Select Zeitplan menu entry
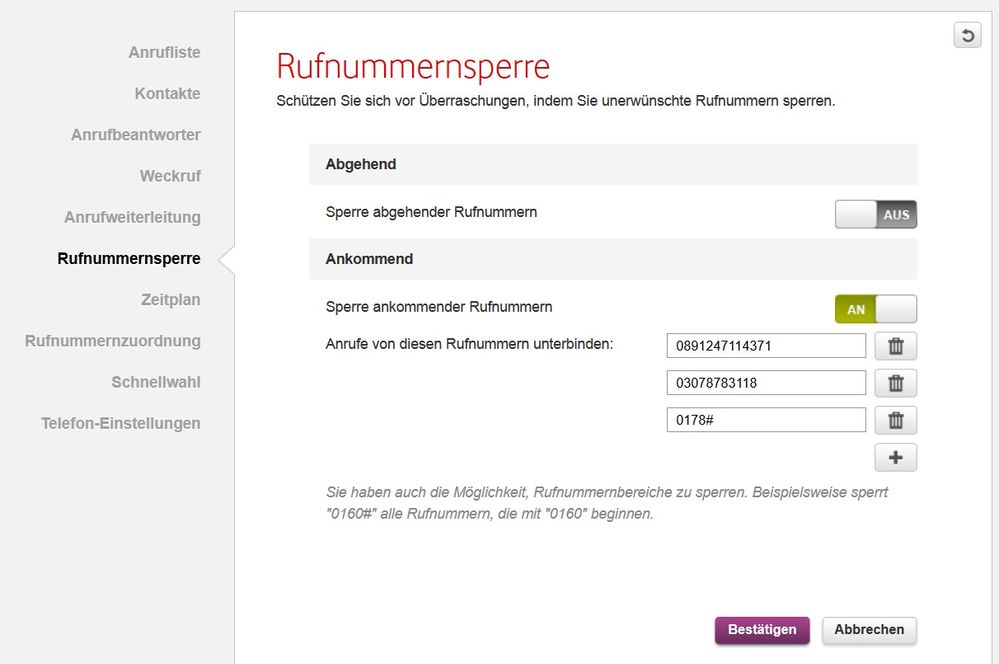The width and height of the screenshot is (999, 664). 171,300
